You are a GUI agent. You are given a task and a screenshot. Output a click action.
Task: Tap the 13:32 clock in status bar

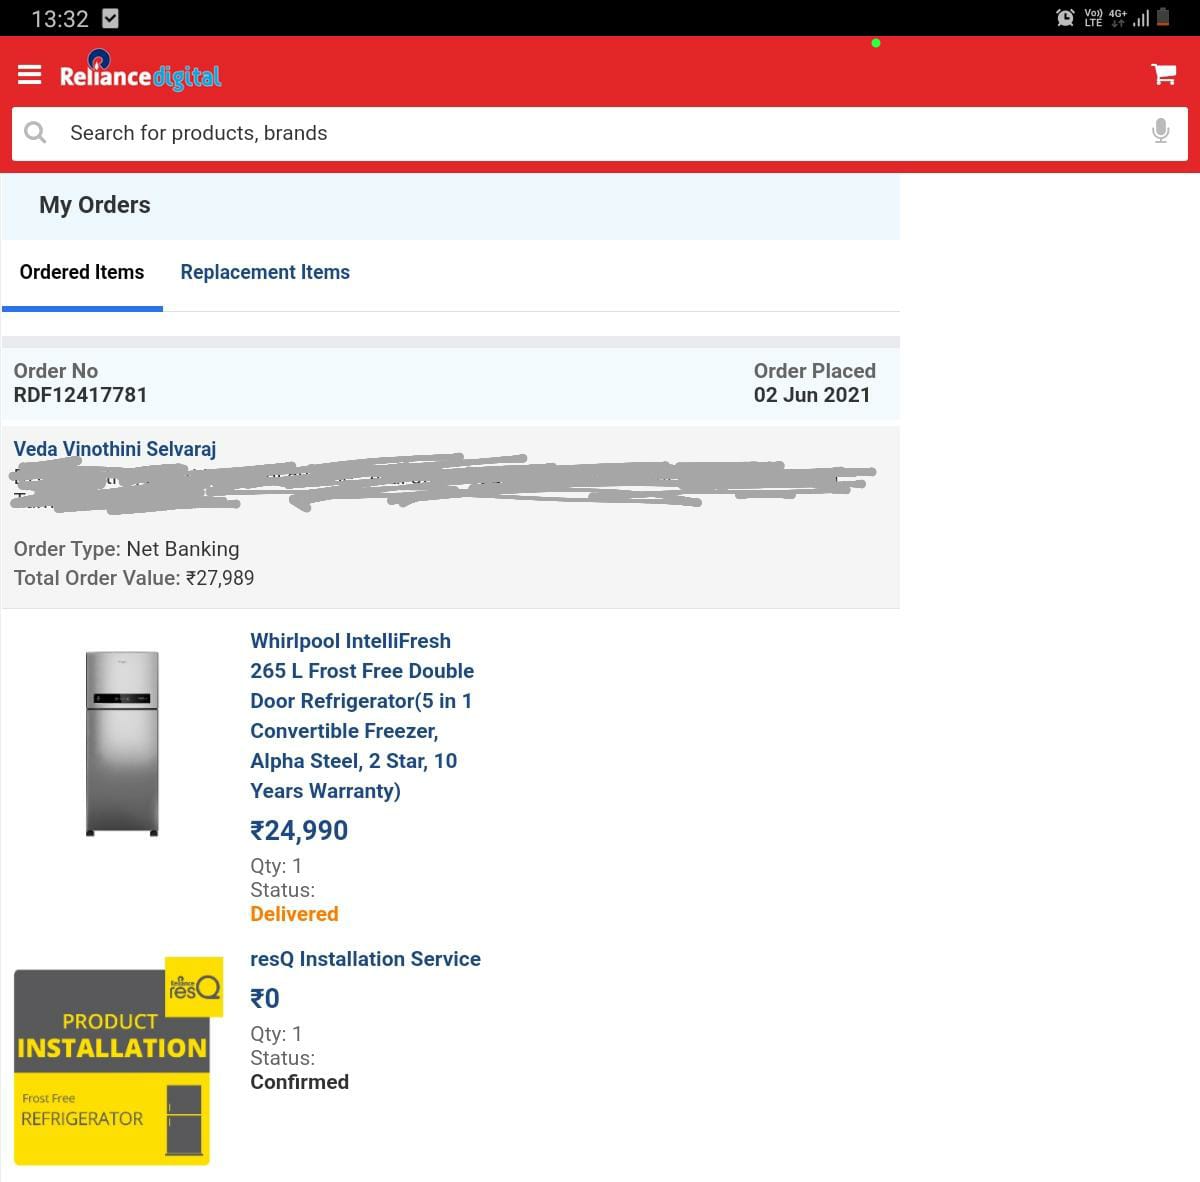[60, 19]
